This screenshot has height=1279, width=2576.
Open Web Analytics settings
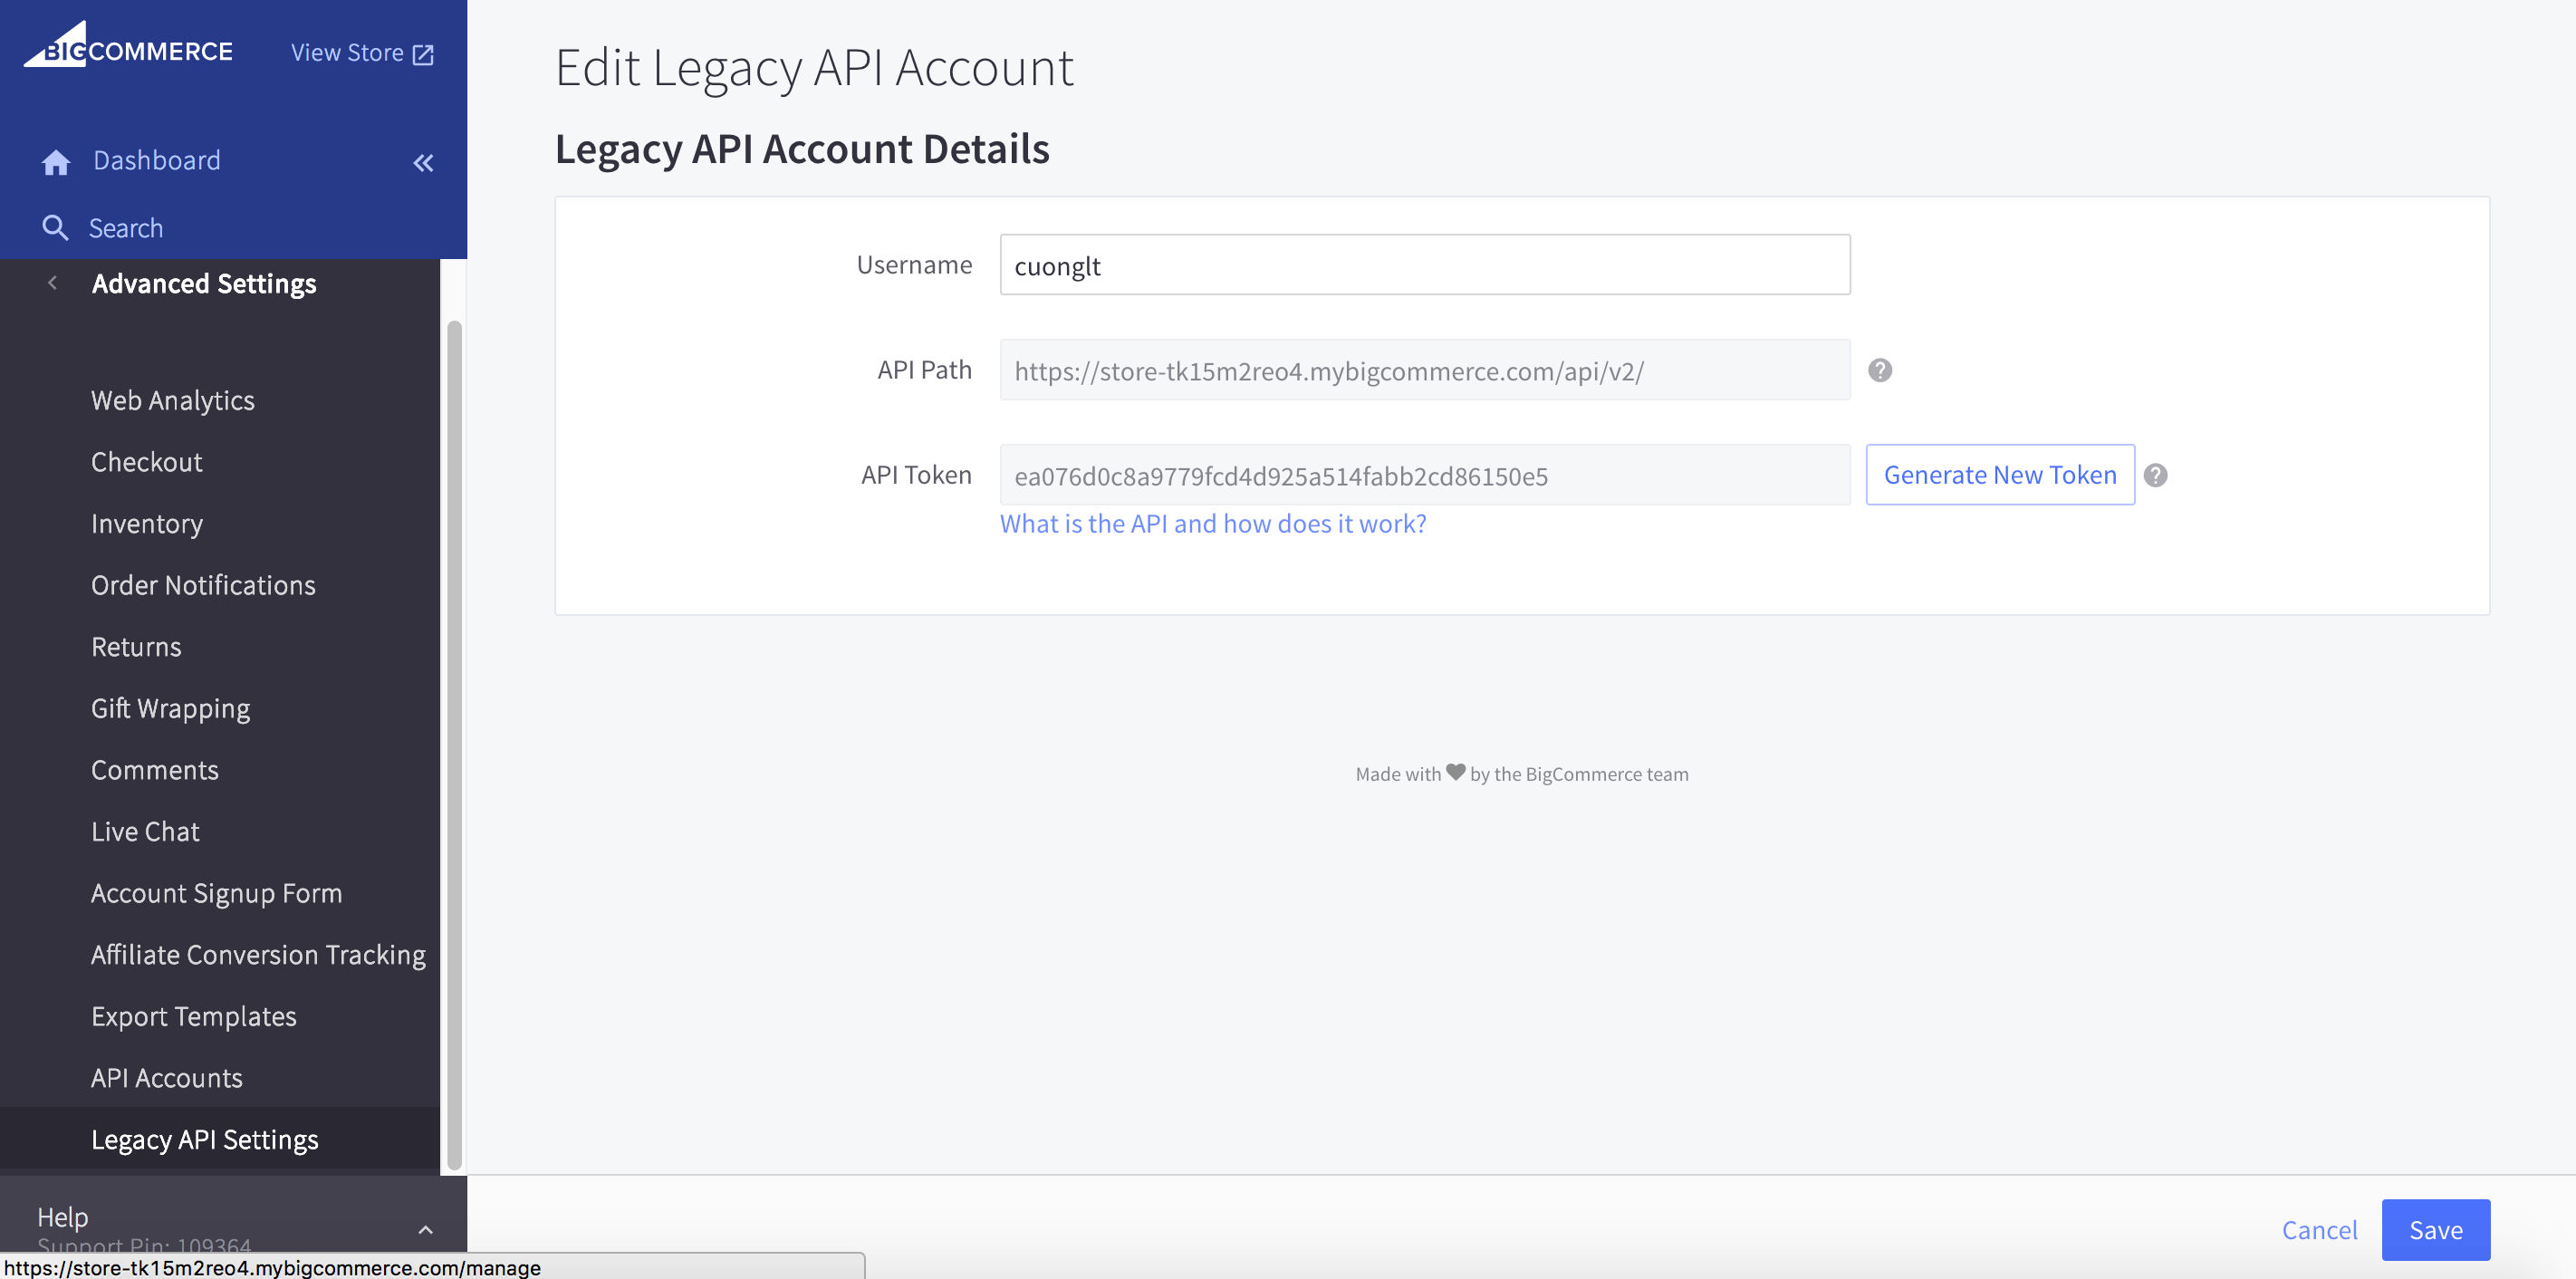(x=173, y=400)
